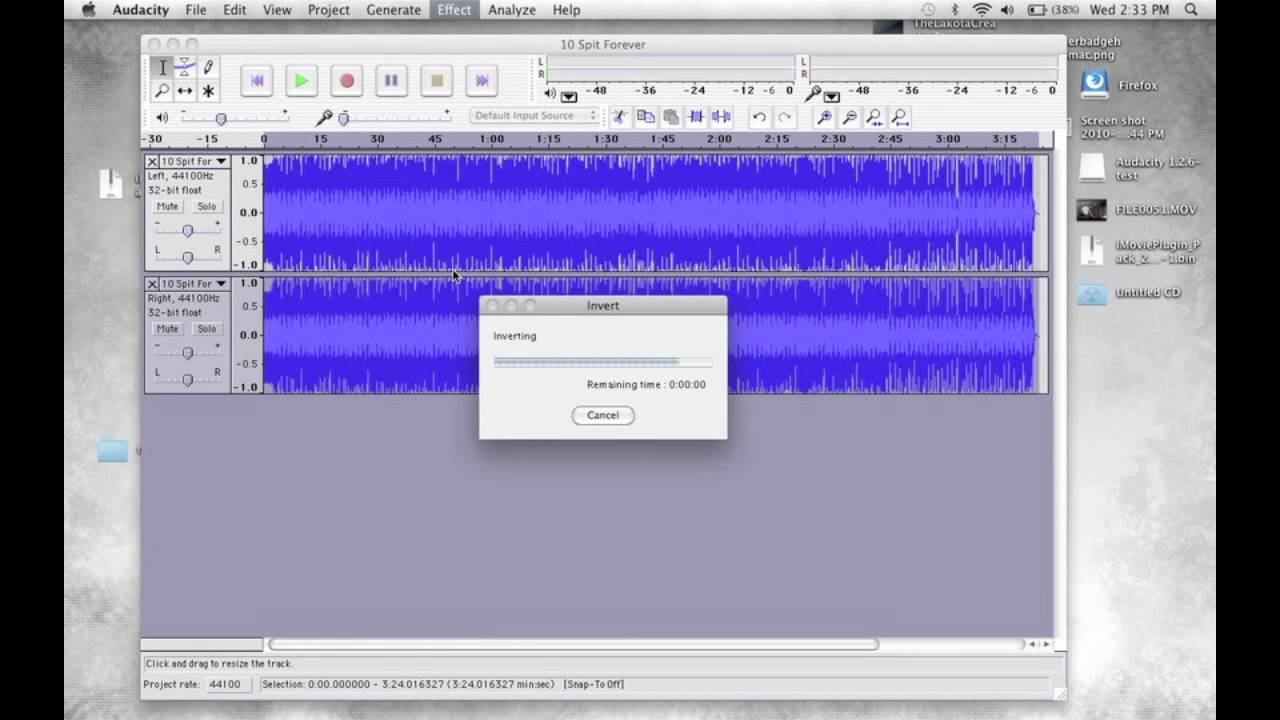
Task: Click the Paste icon in edit toolbar
Action: click(671, 117)
